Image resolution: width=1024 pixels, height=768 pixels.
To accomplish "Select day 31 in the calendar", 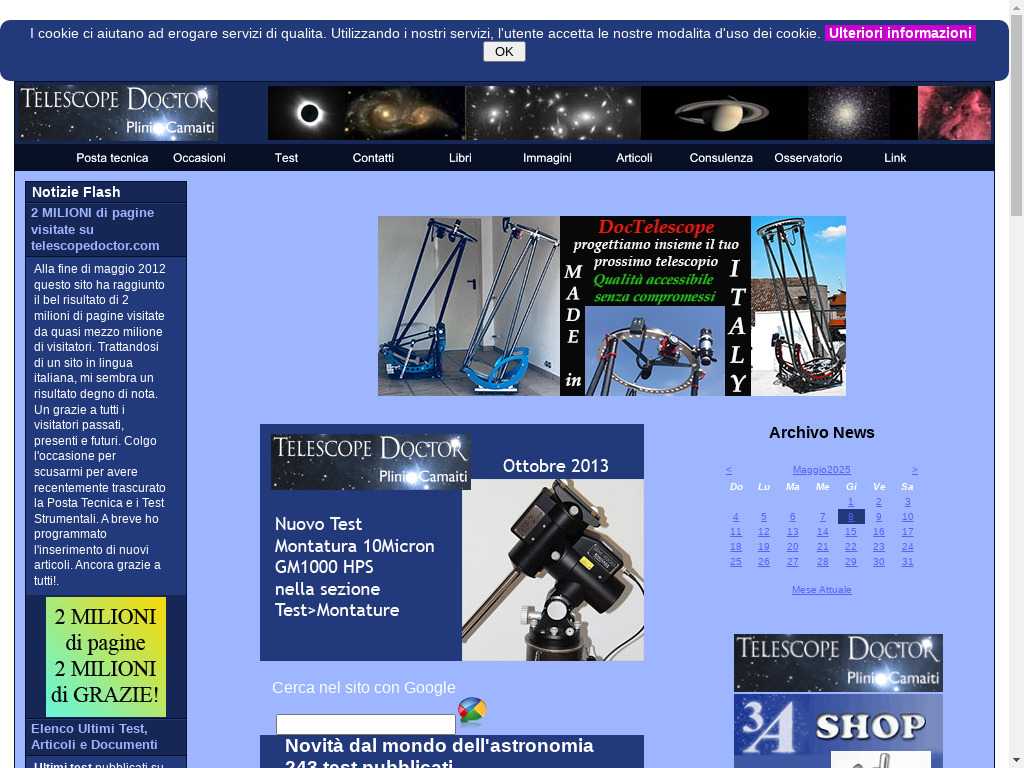I will (x=907, y=562).
